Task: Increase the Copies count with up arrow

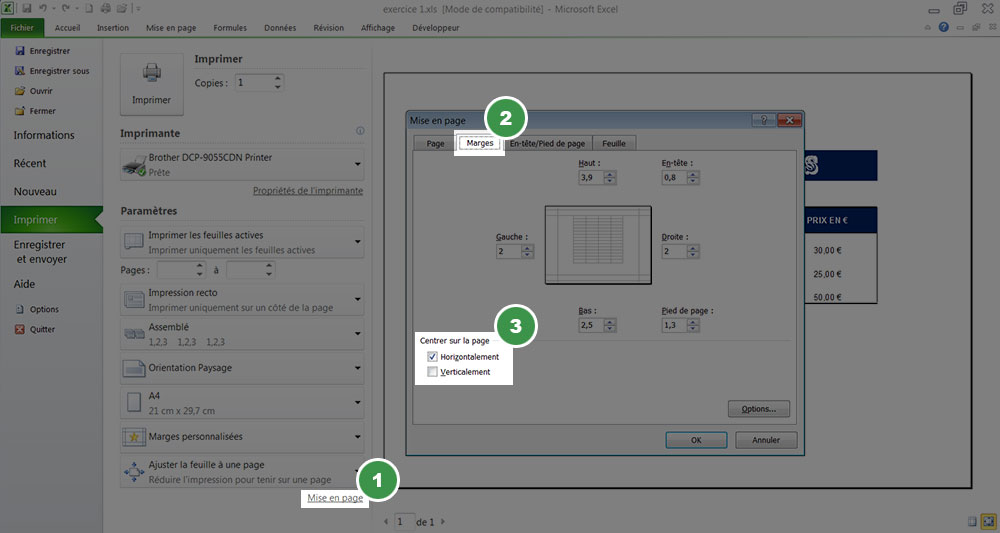Action: click(x=278, y=79)
